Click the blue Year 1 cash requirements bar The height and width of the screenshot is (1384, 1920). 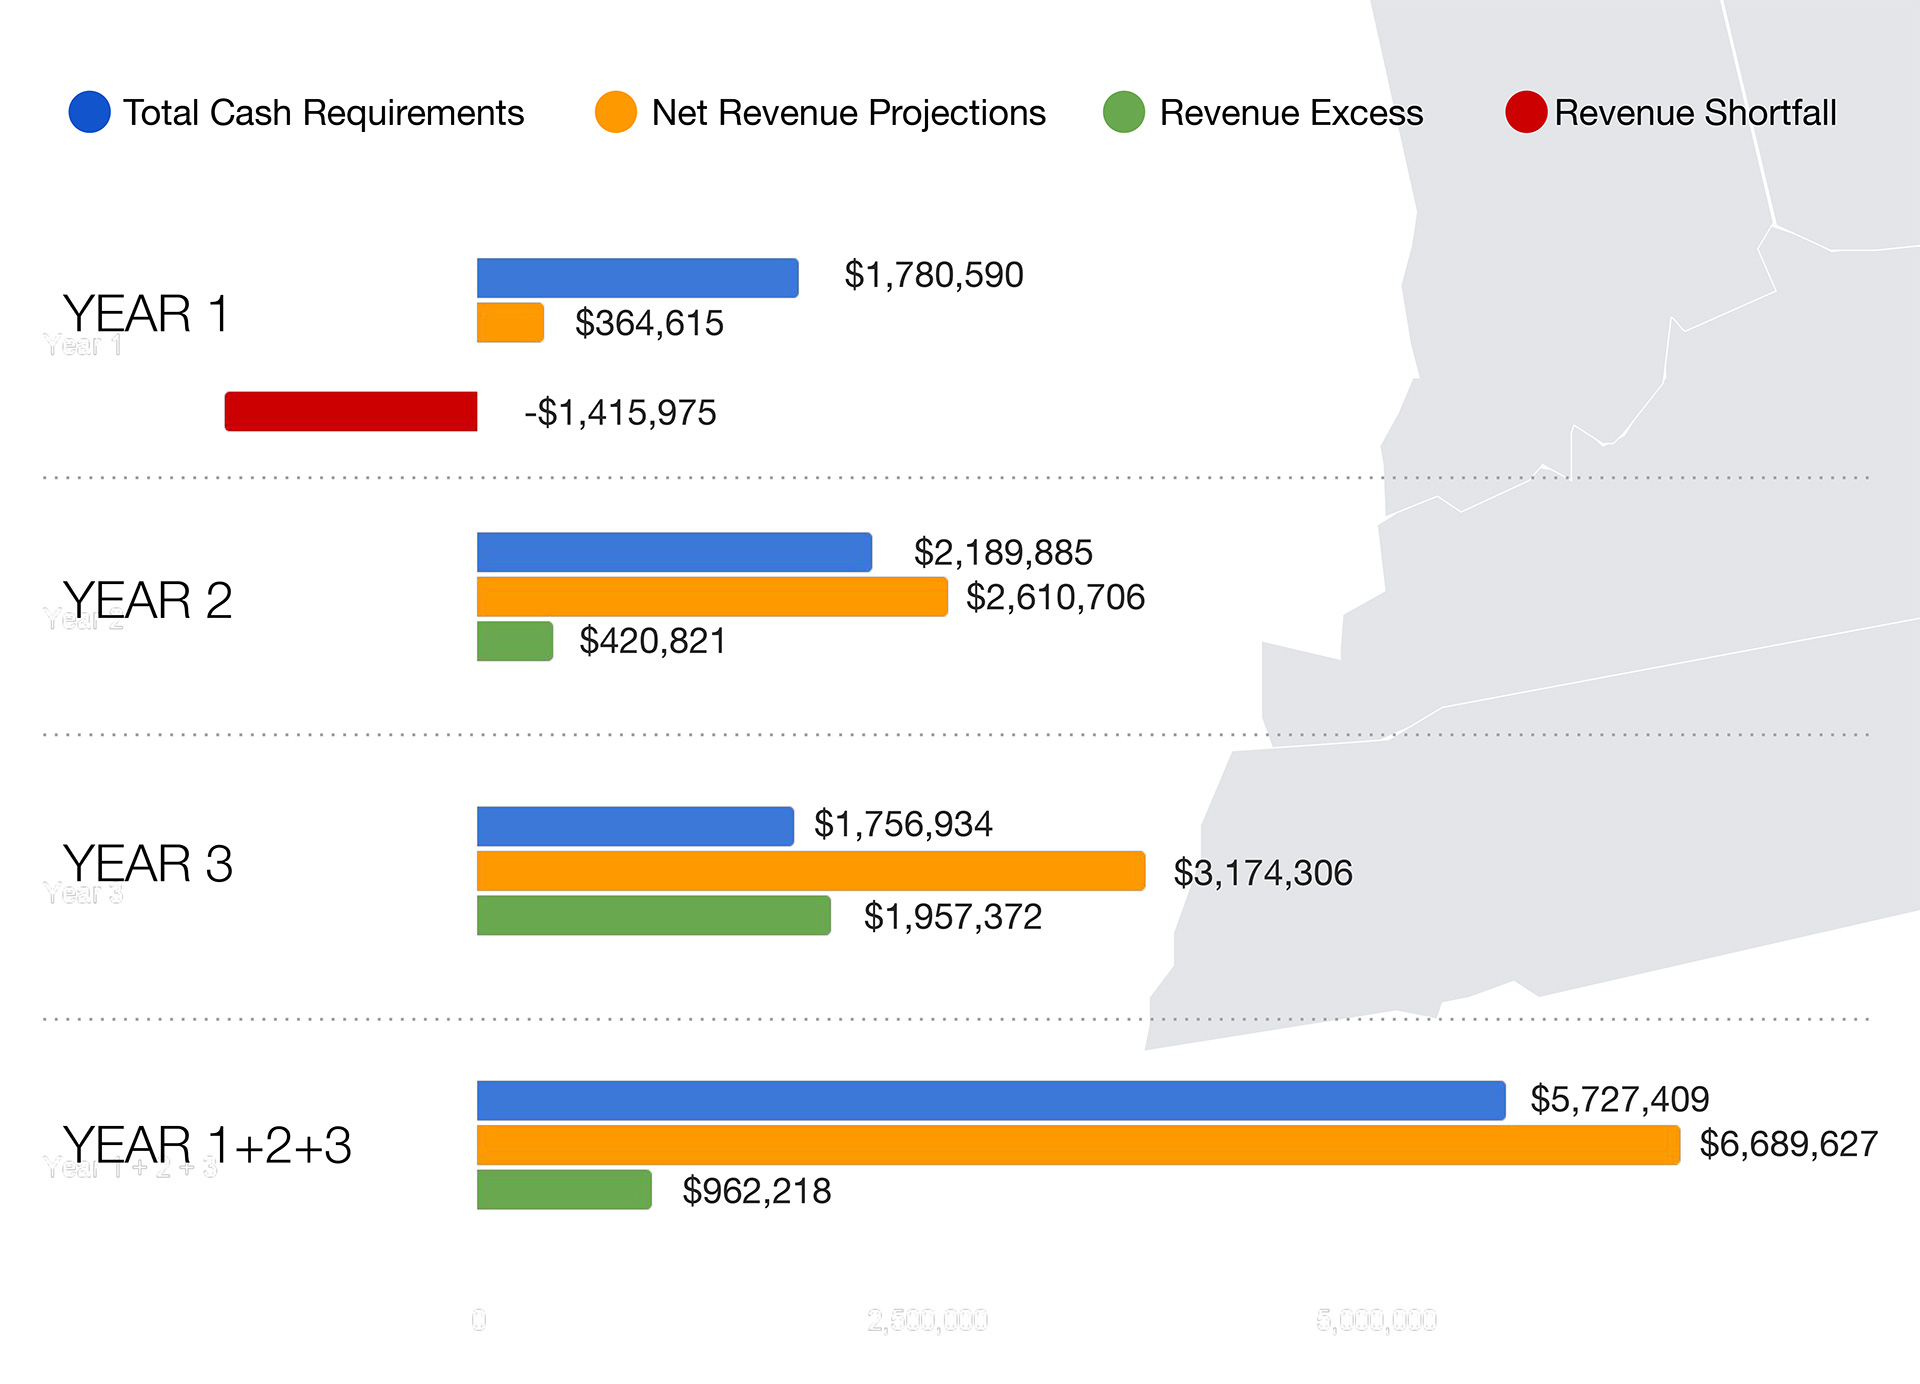(637, 277)
